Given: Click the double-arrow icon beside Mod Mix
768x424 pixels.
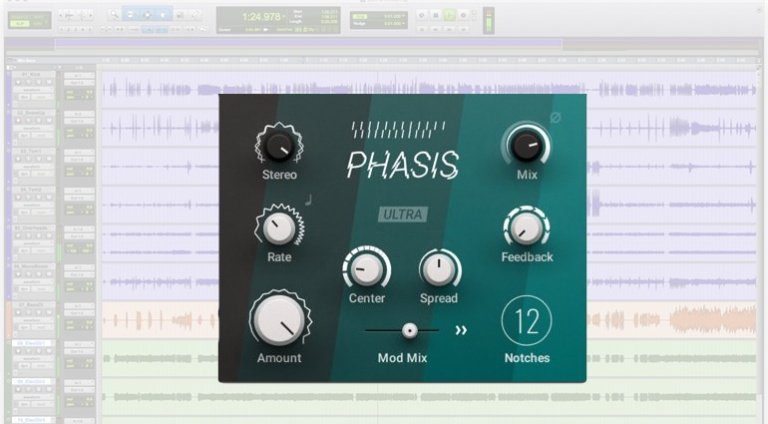Looking at the screenshot, I should [x=461, y=330].
